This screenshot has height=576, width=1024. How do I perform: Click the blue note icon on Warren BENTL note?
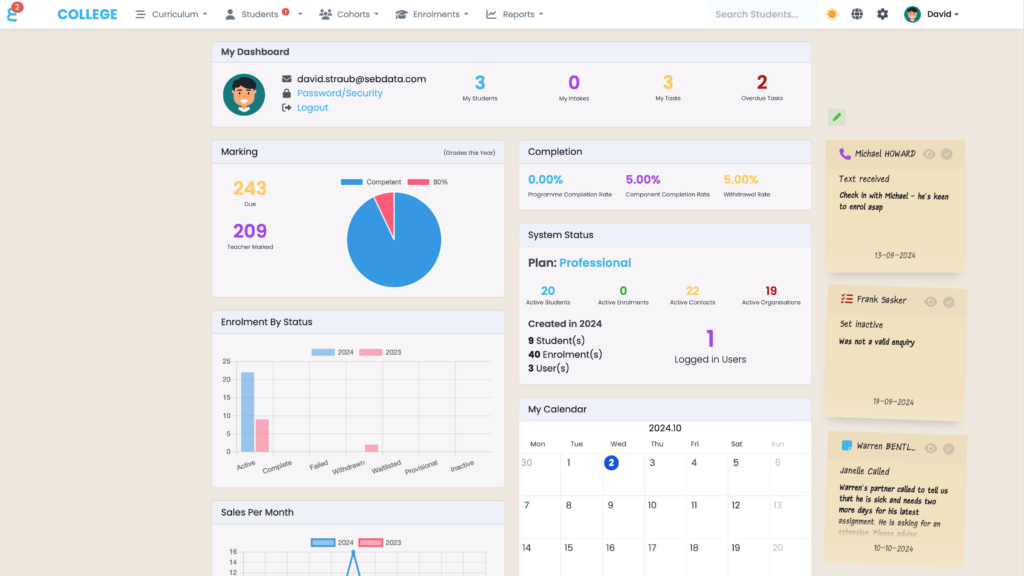click(x=846, y=445)
